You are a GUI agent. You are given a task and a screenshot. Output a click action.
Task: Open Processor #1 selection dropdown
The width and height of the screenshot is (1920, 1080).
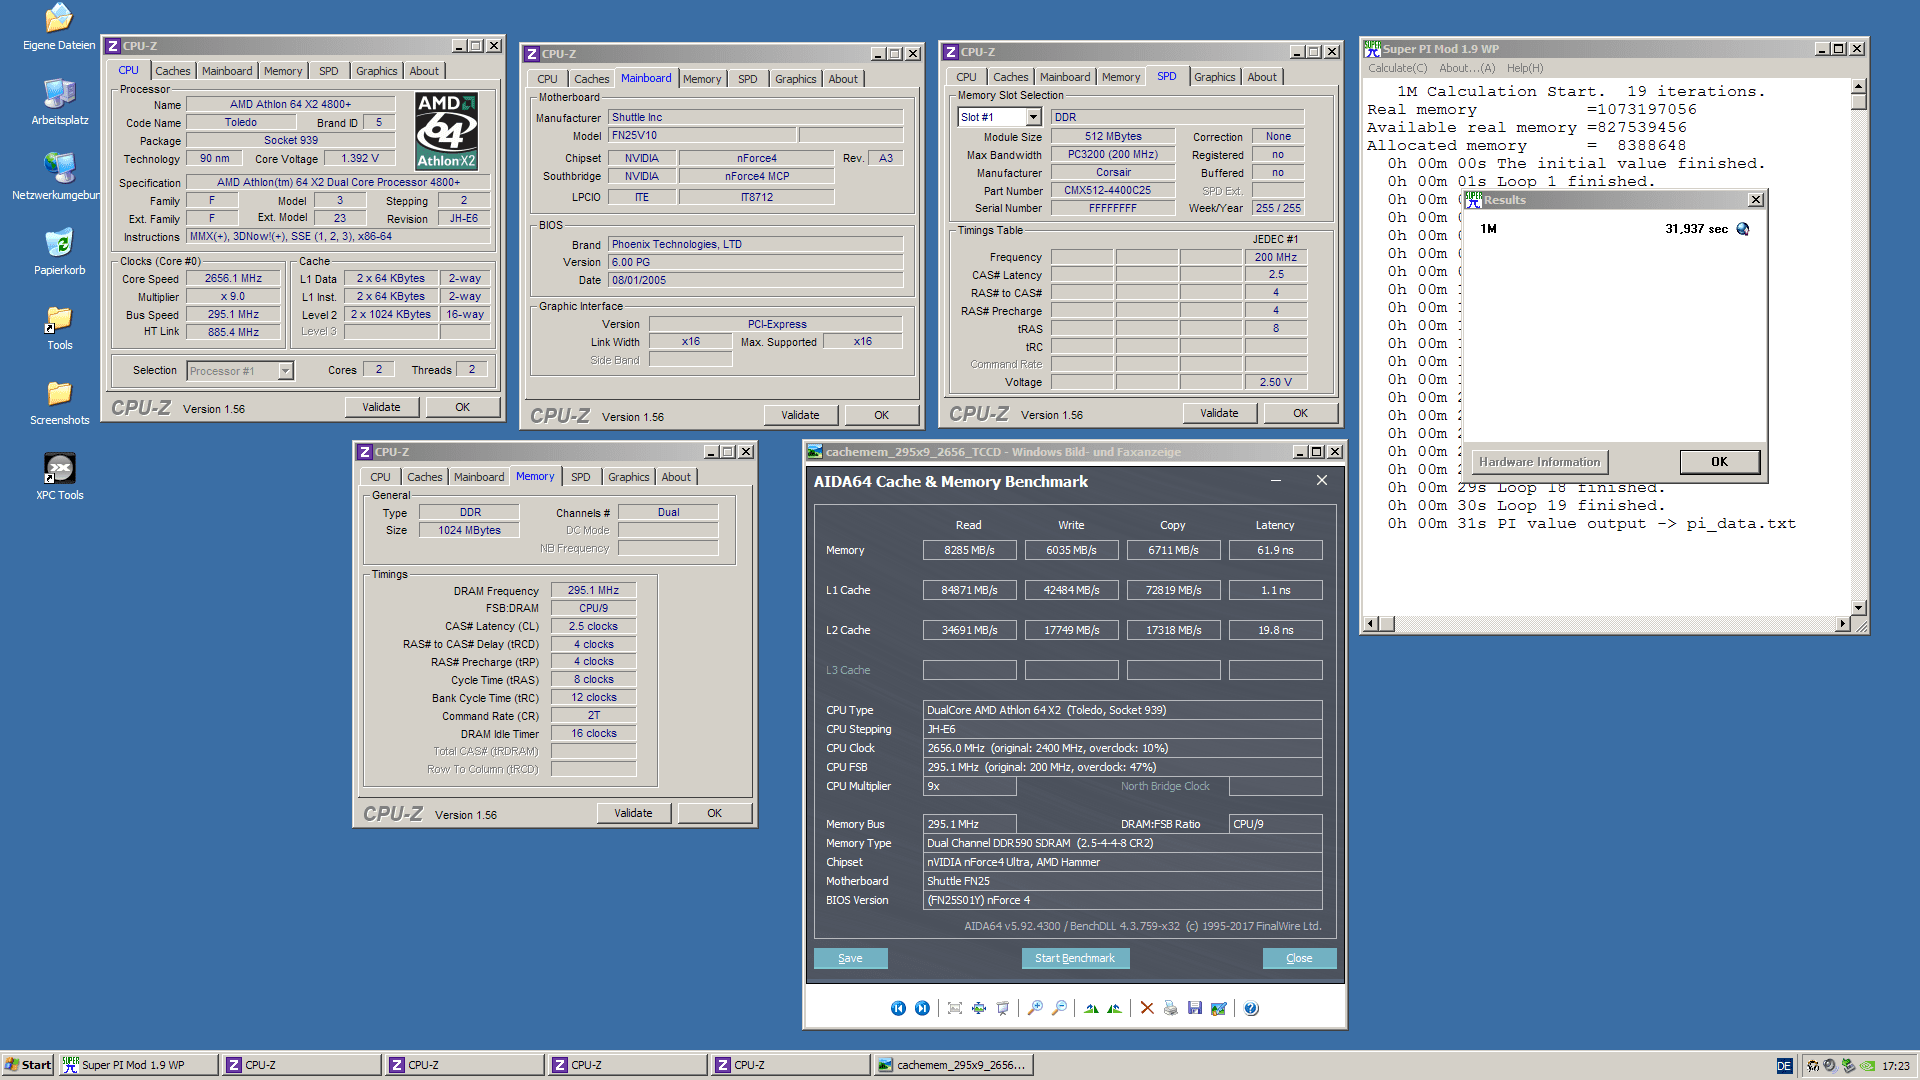pos(285,371)
